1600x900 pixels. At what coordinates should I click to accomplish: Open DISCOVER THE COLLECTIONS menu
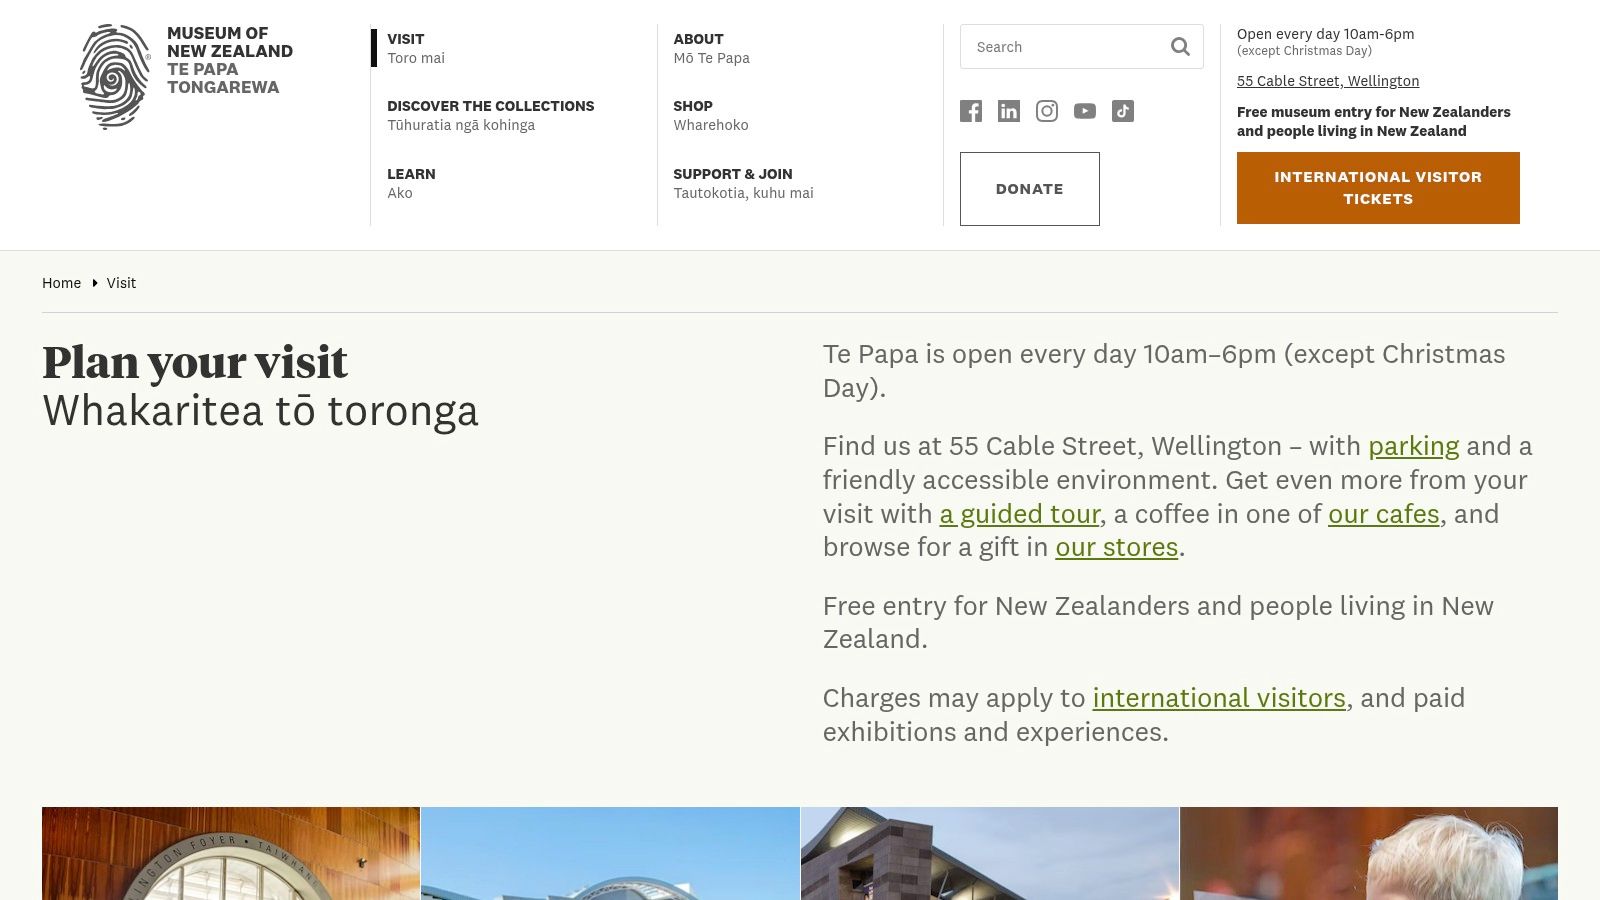click(x=491, y=115)
